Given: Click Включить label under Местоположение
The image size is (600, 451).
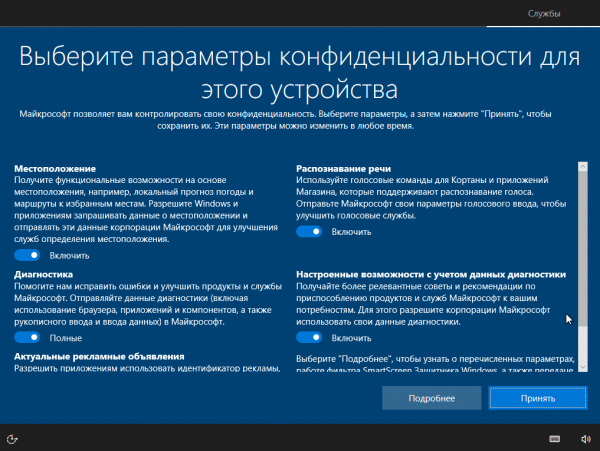Looking at the screenshot, I should 69,256.
